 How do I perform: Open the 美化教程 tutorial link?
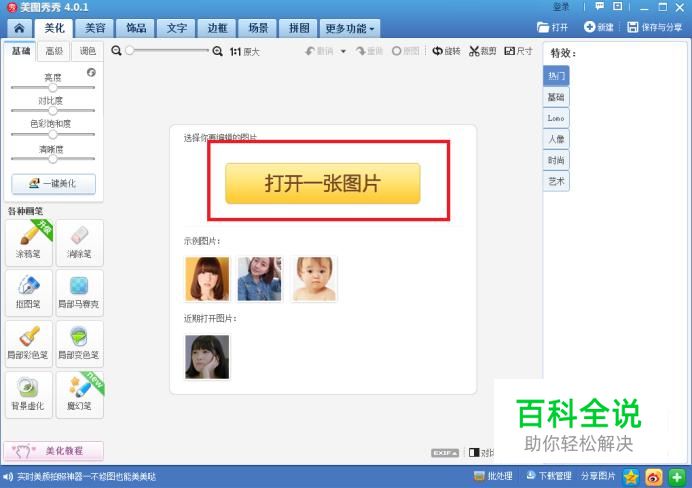point(54,451)
